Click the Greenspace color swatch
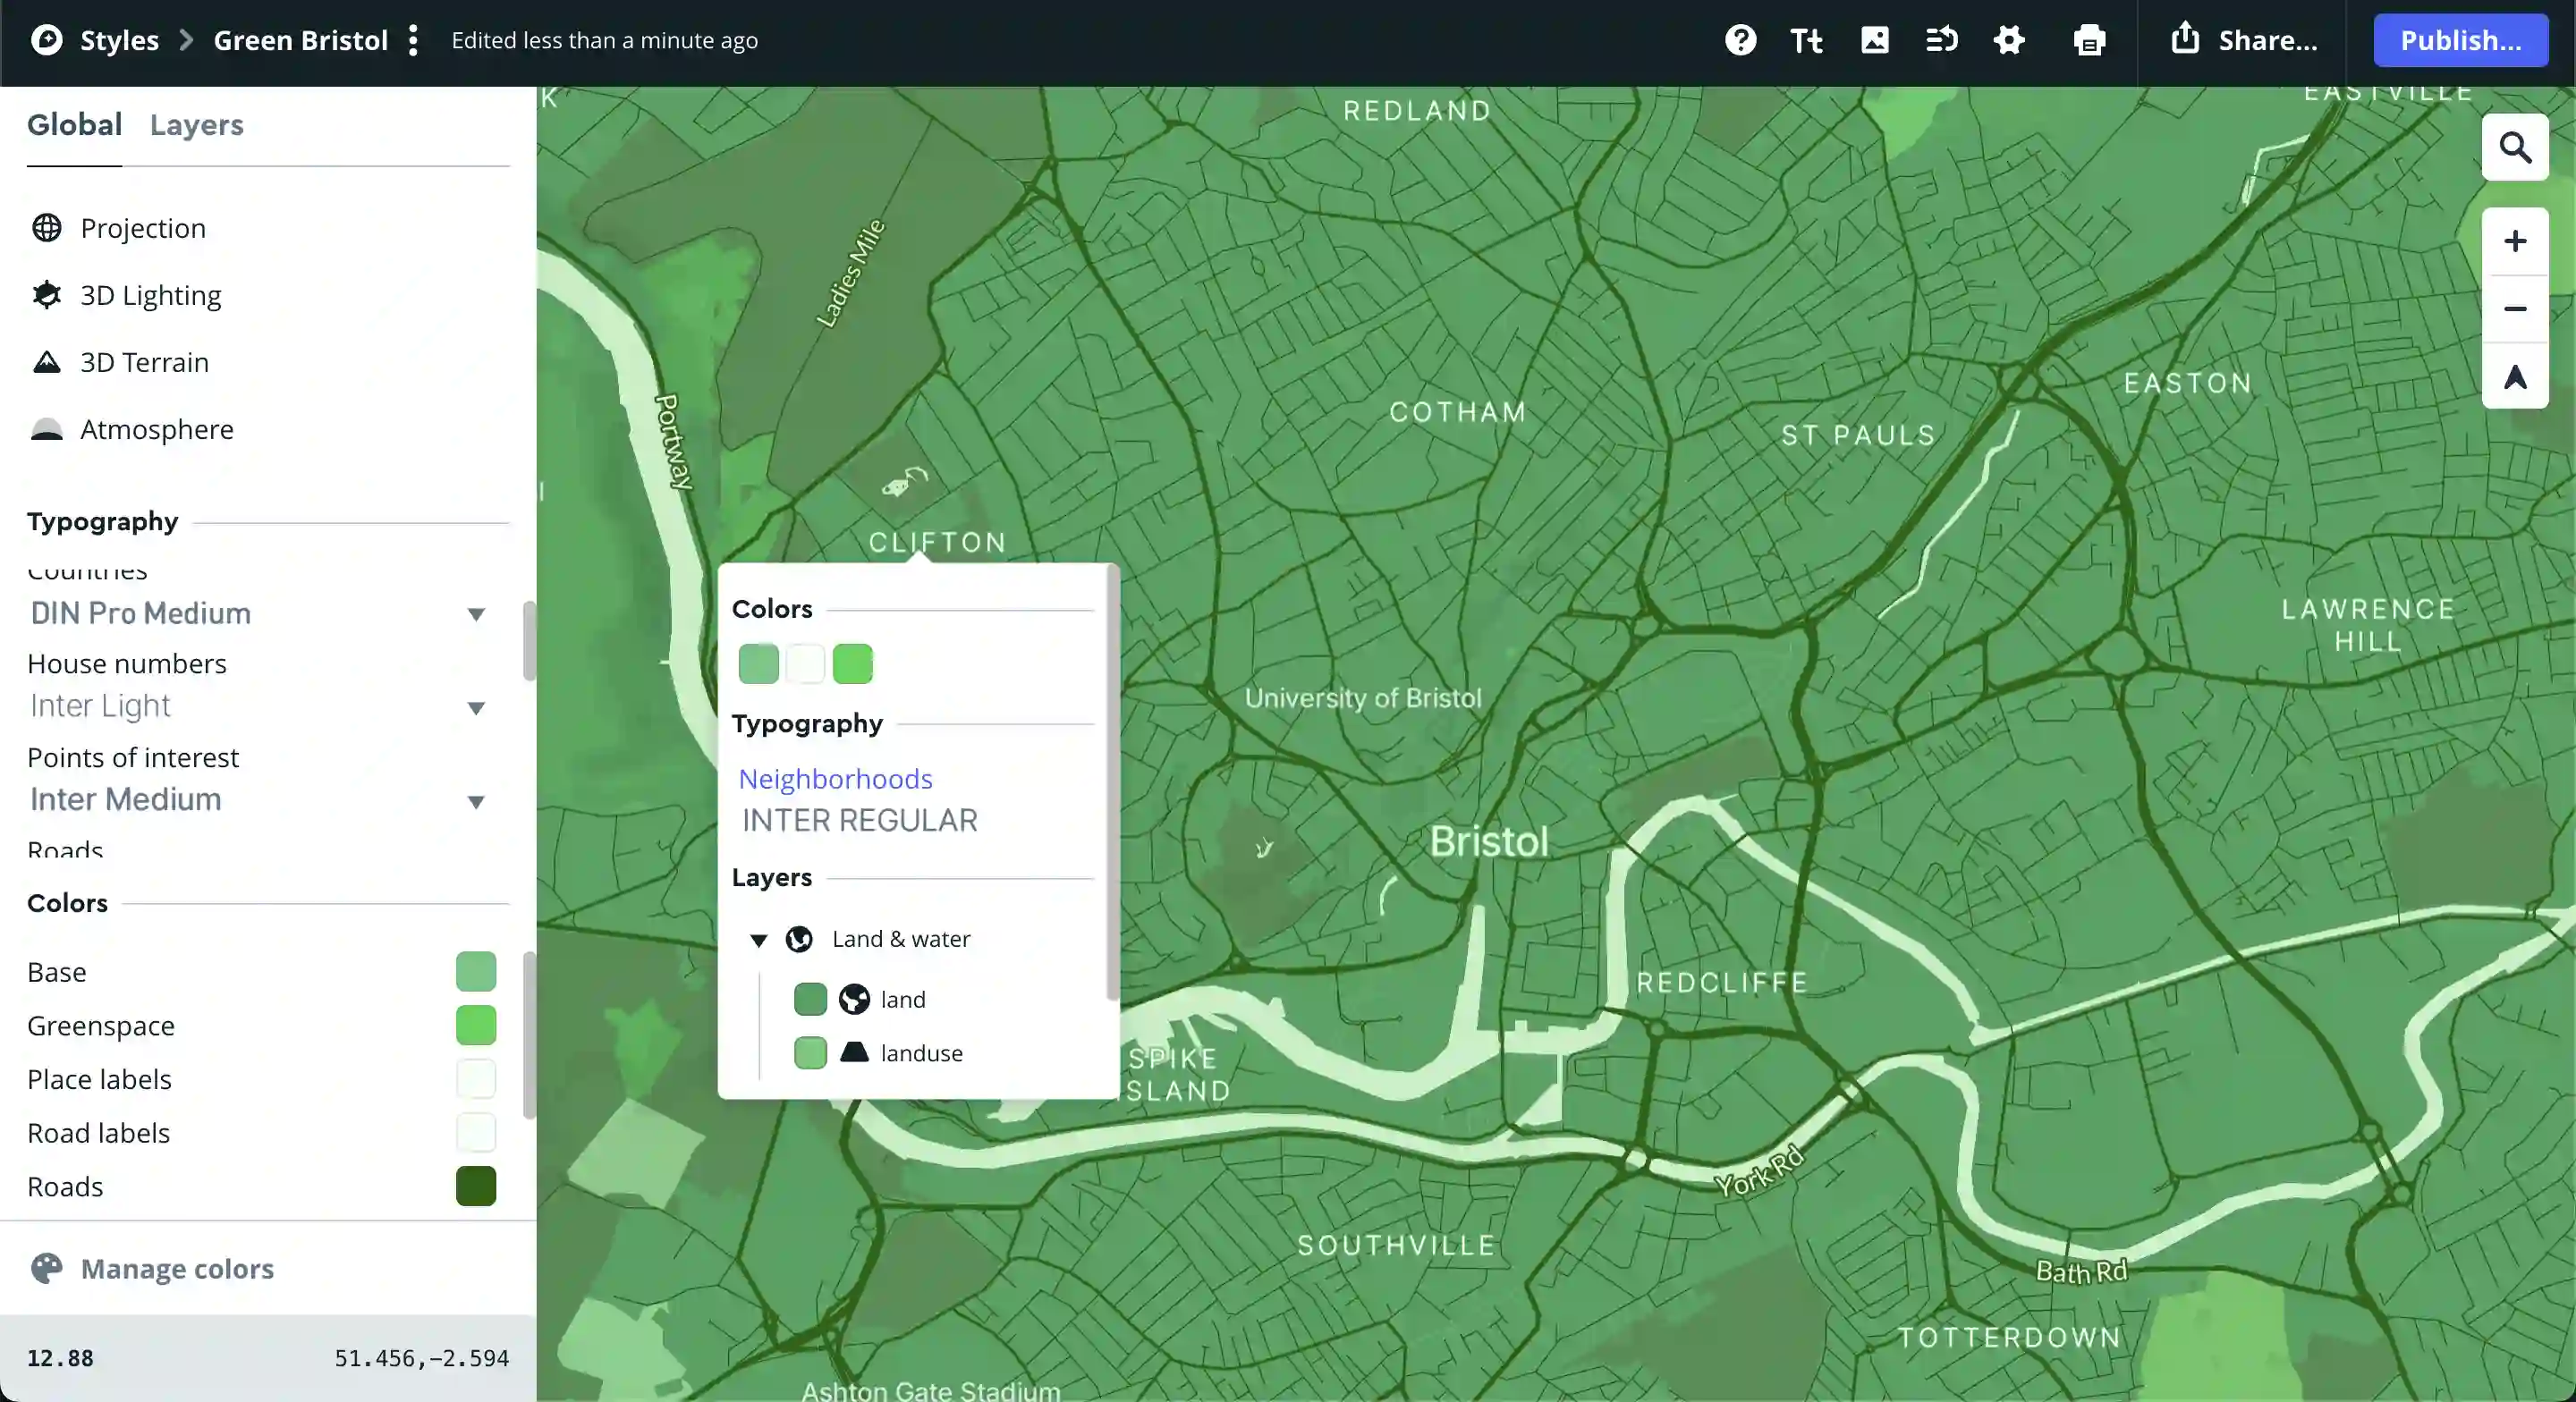Screen dimensions: 2576x1402 476,1025
